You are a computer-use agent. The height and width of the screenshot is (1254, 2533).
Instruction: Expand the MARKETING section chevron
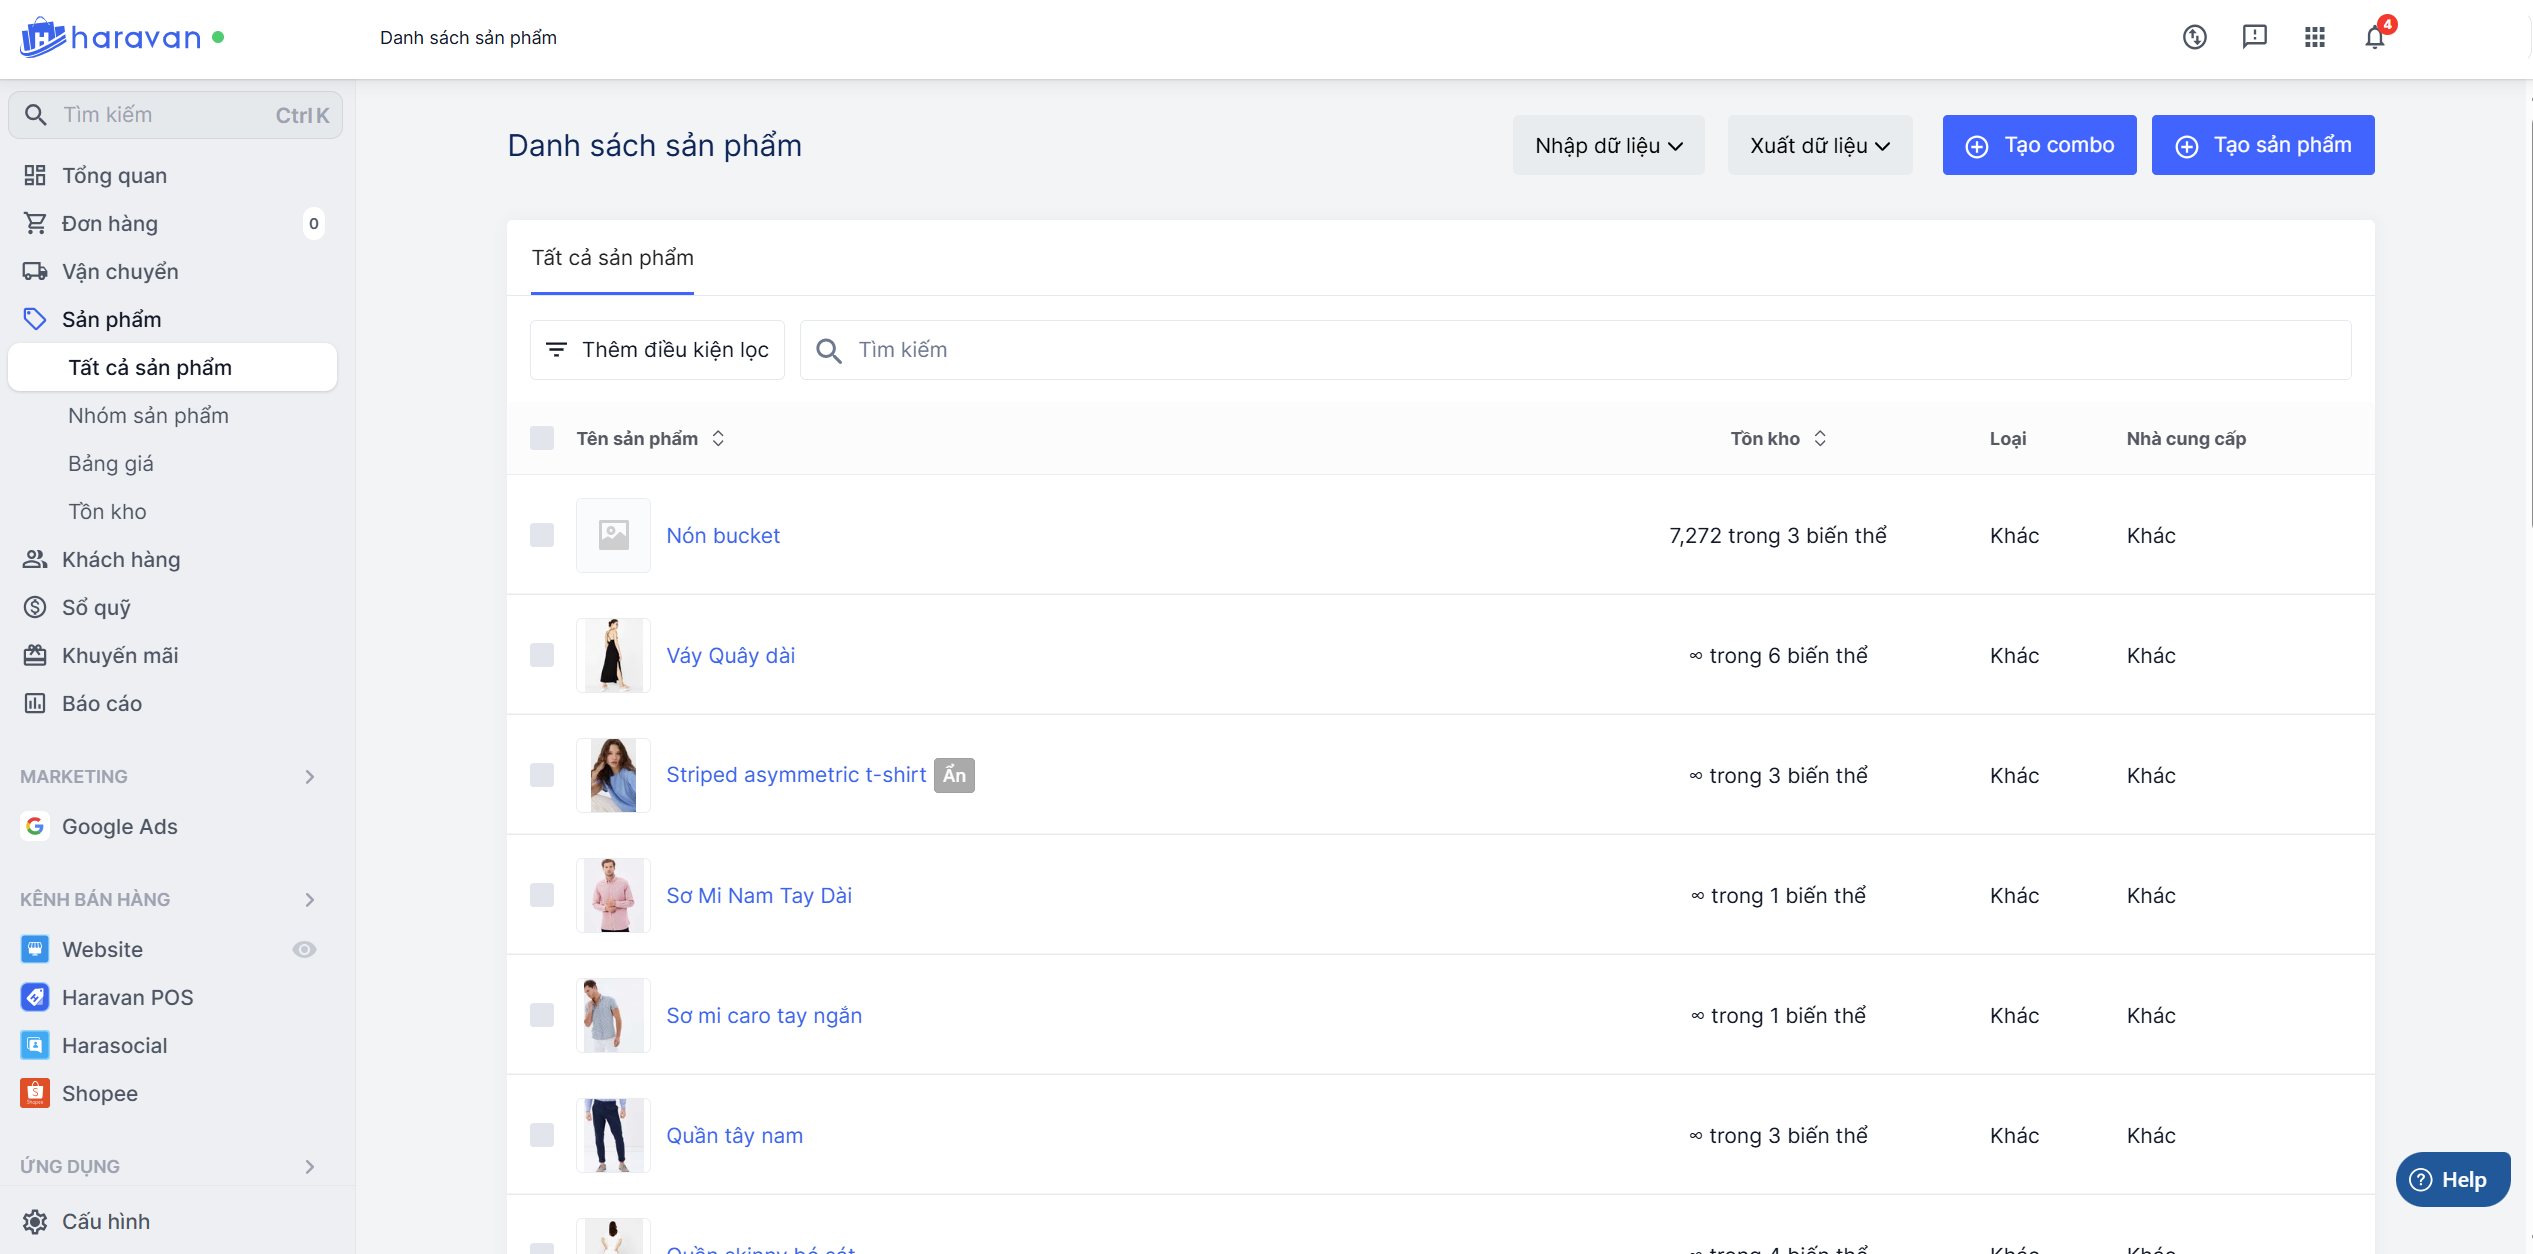310,777
